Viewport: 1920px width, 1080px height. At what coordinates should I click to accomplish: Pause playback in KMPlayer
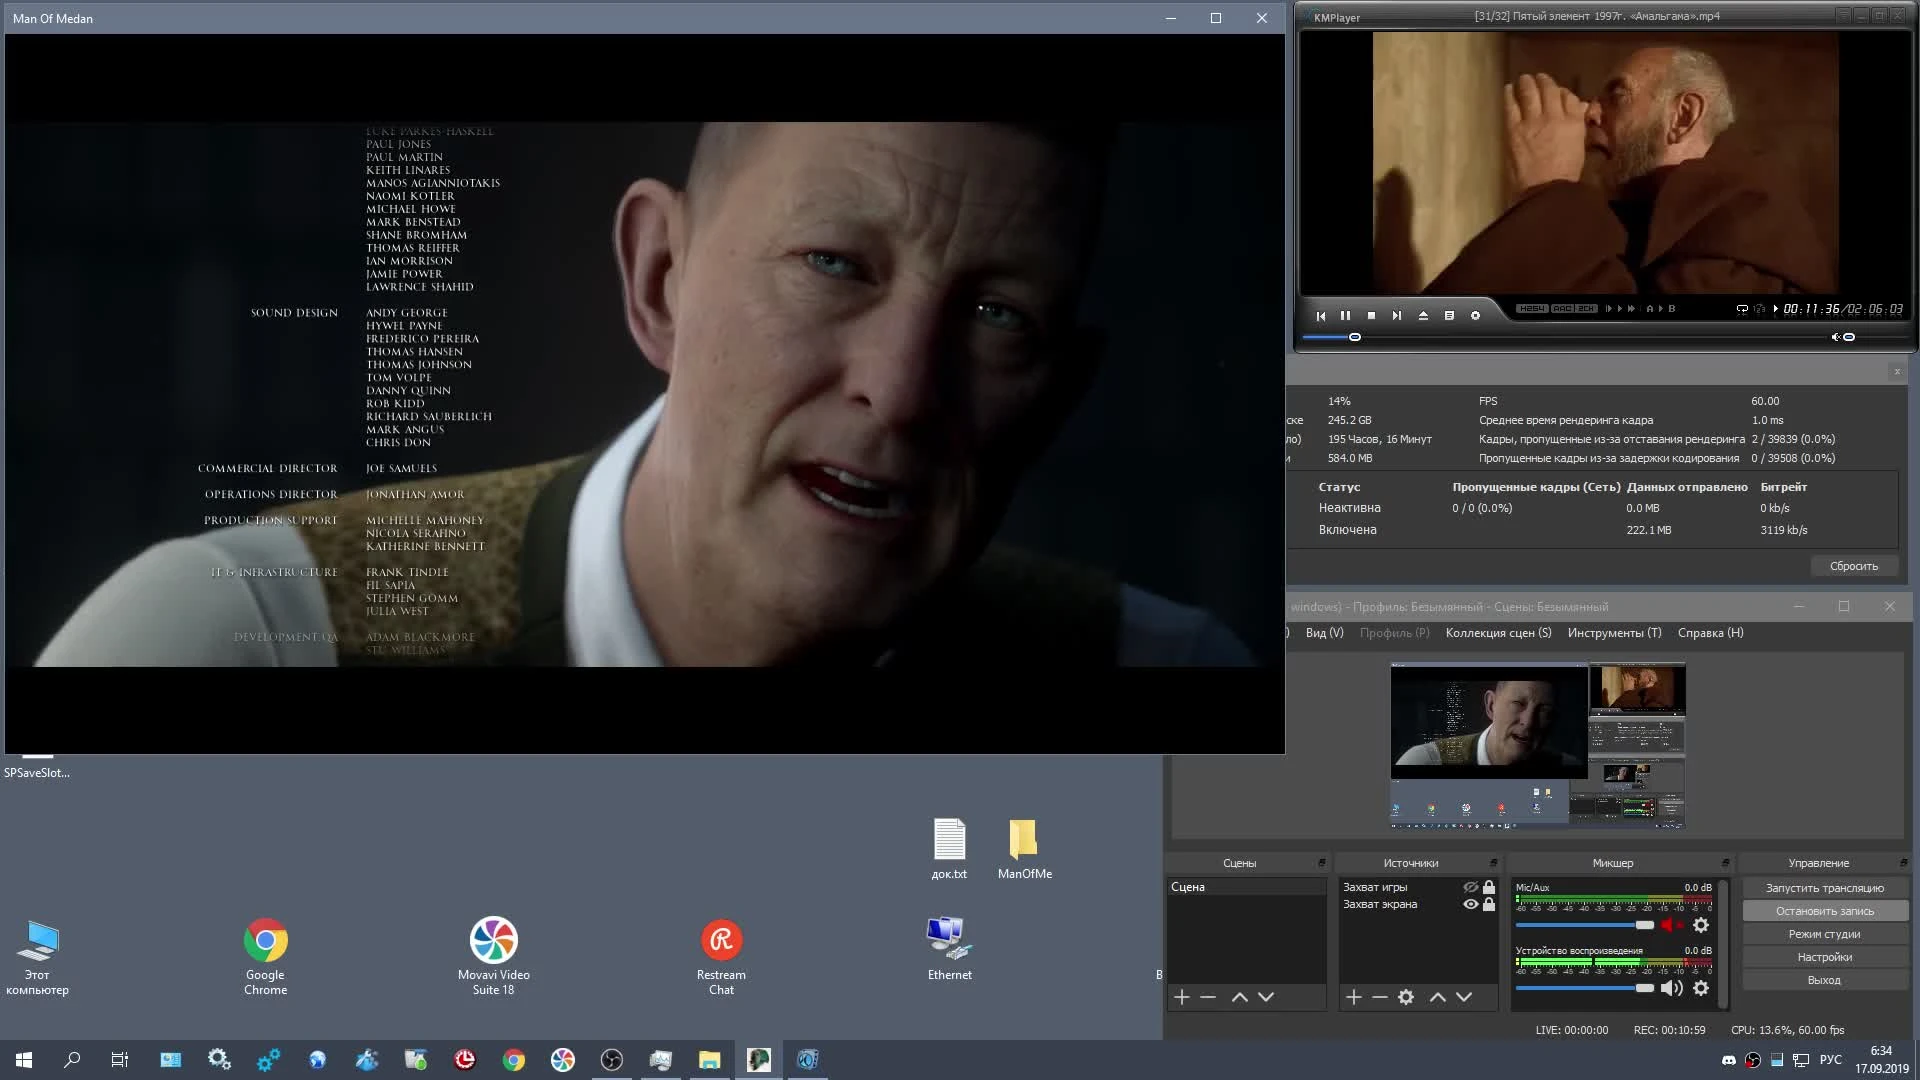click(x=1345, y=315)
